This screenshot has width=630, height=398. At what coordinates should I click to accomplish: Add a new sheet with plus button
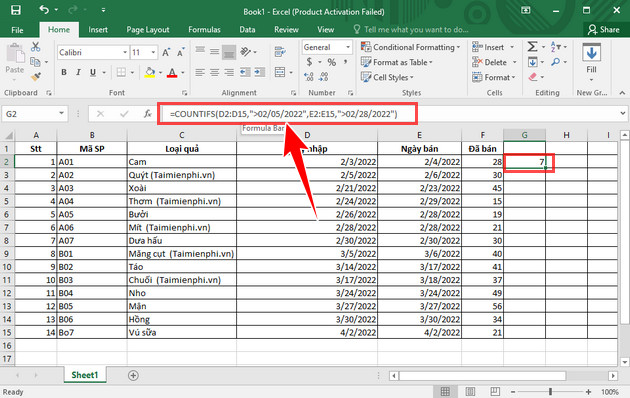[x=133, y=376]
